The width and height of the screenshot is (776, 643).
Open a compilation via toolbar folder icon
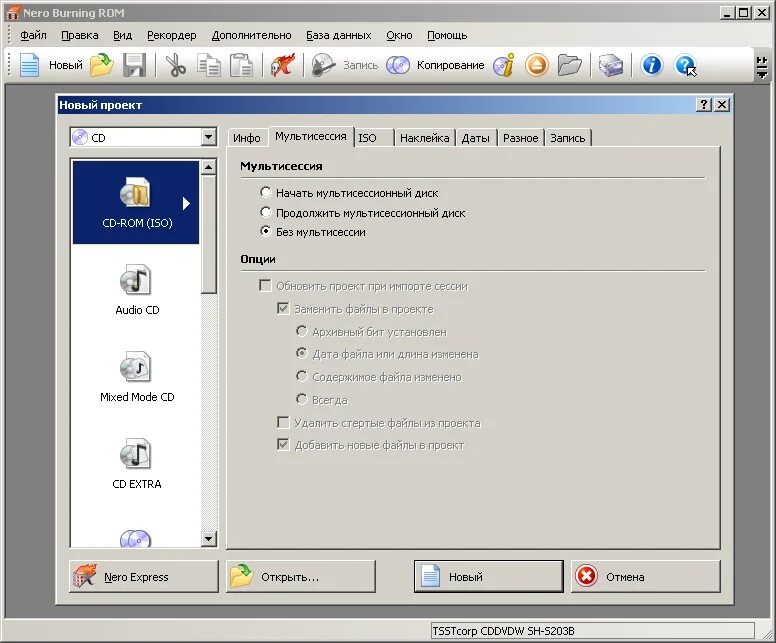101,65
